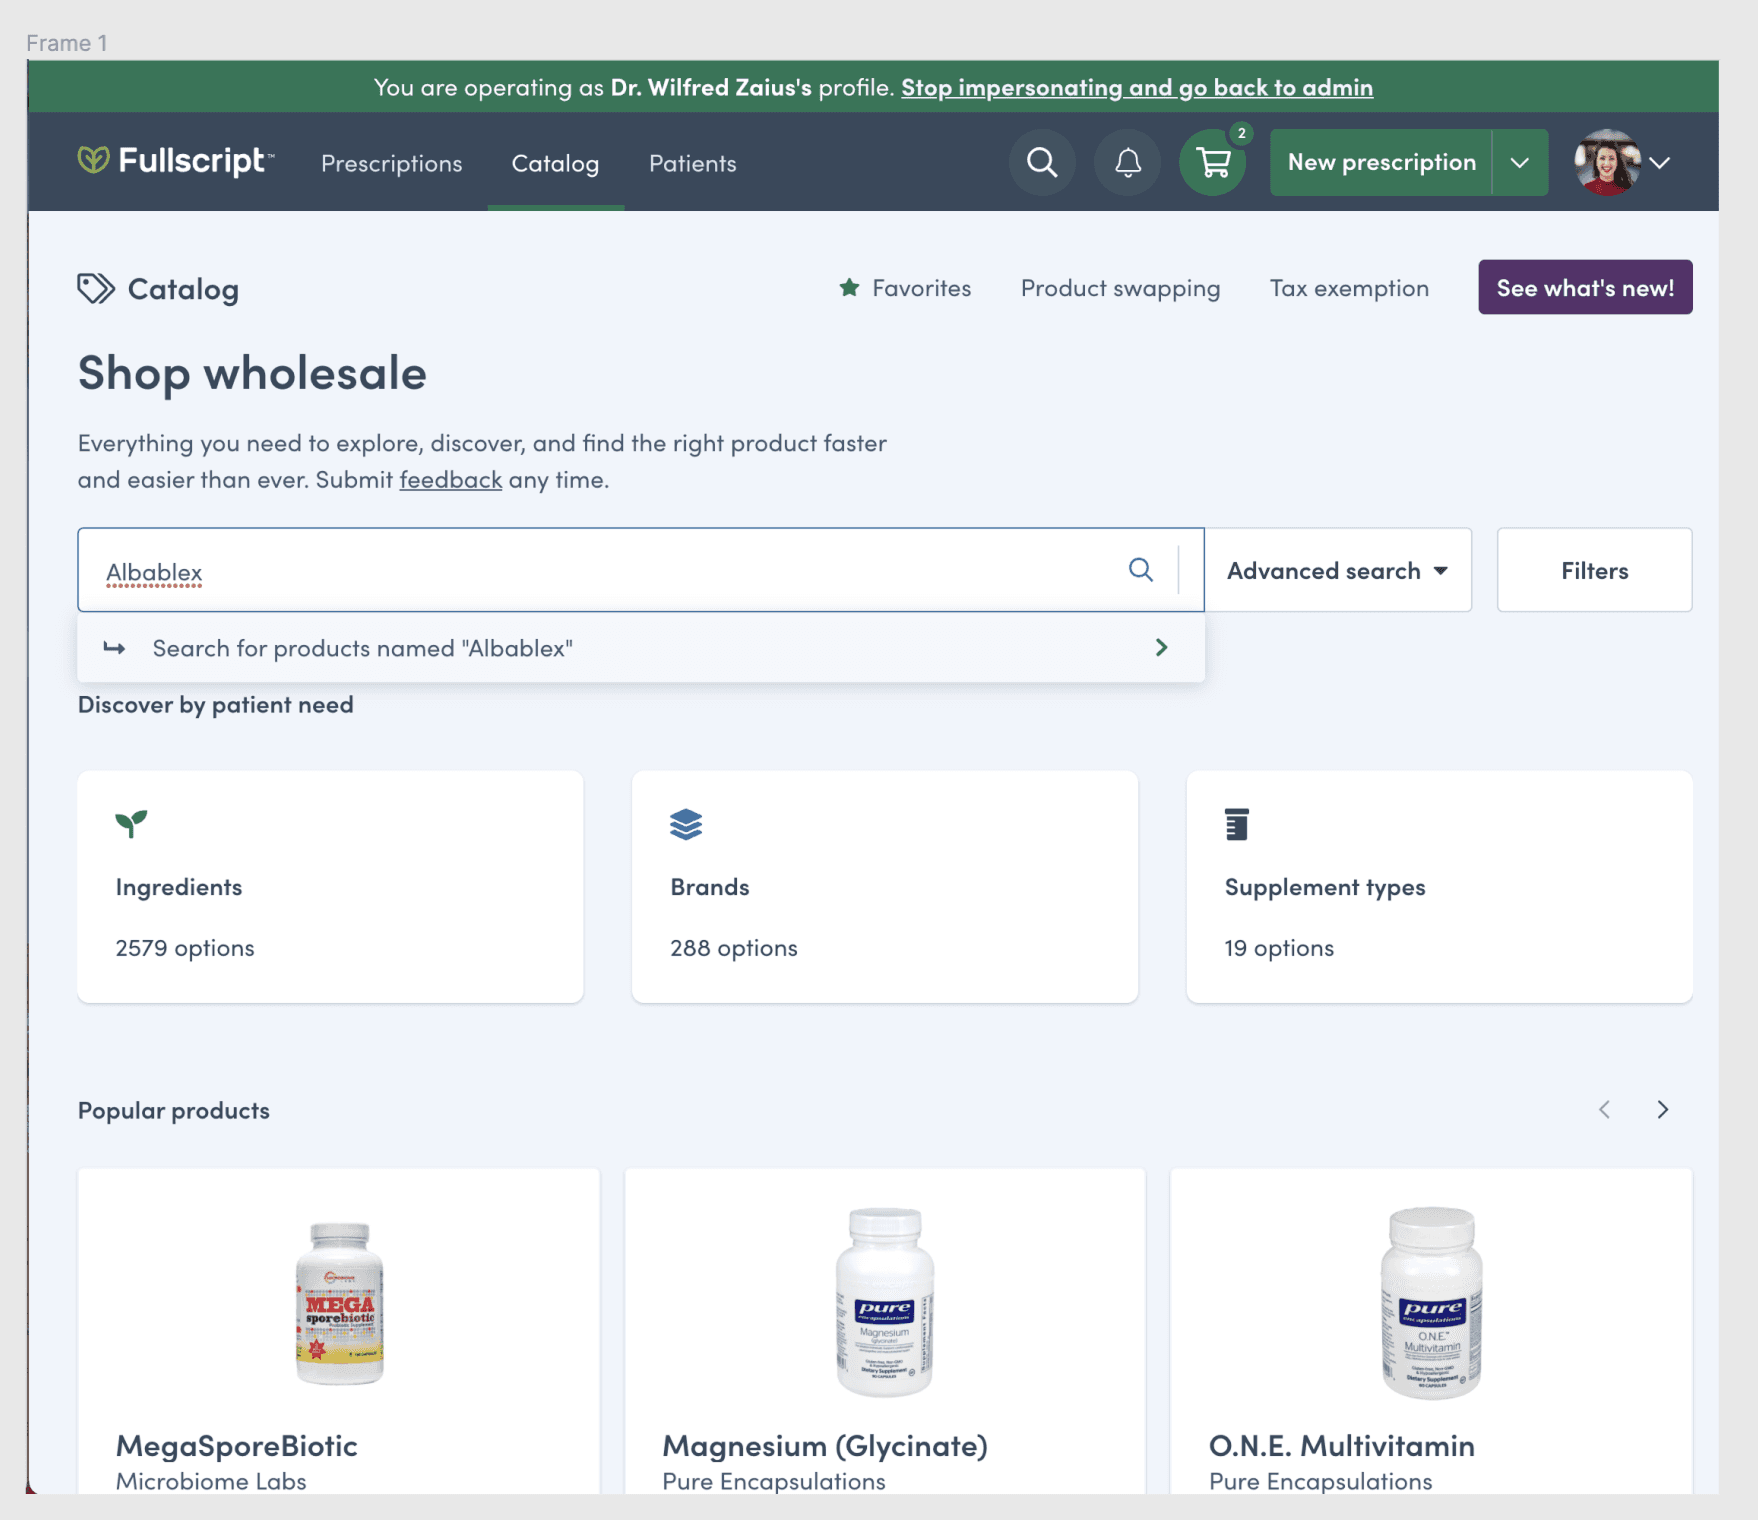Open MegaSporeBiotic product title
This screenshot has width=1758, height=1520.
(x=236, y=1445)
